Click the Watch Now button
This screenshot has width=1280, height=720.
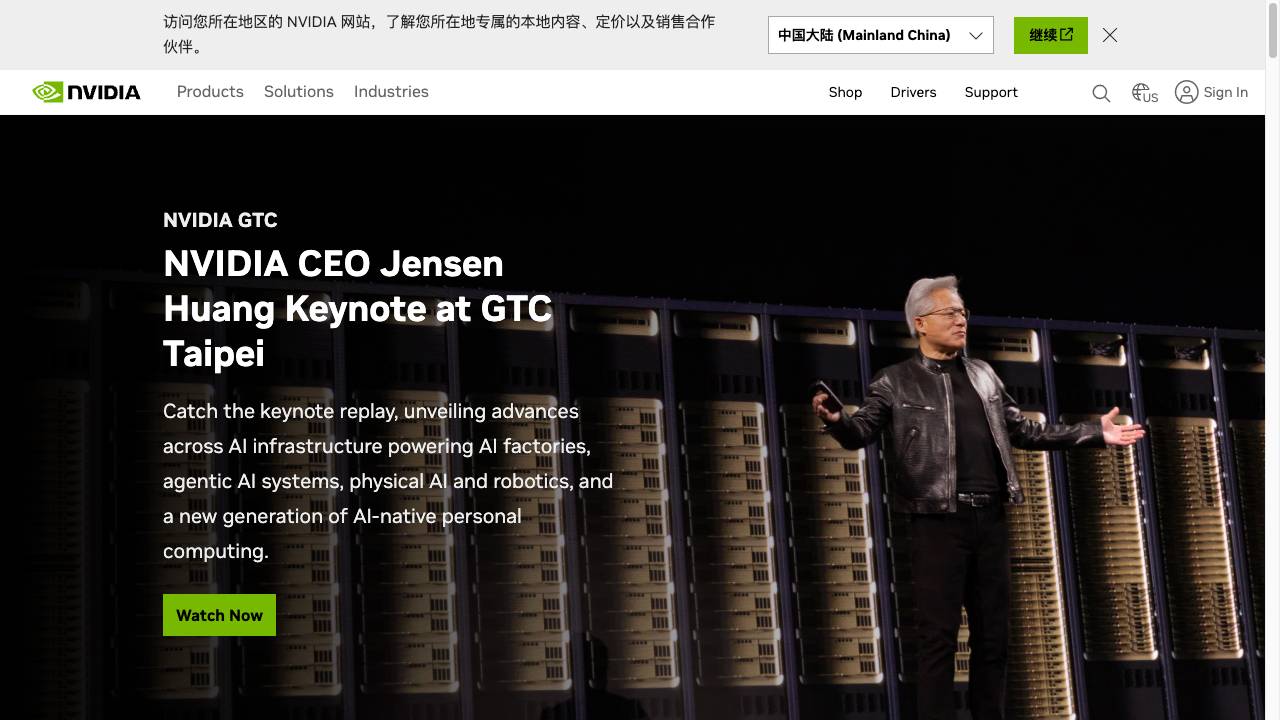[219, 615]
